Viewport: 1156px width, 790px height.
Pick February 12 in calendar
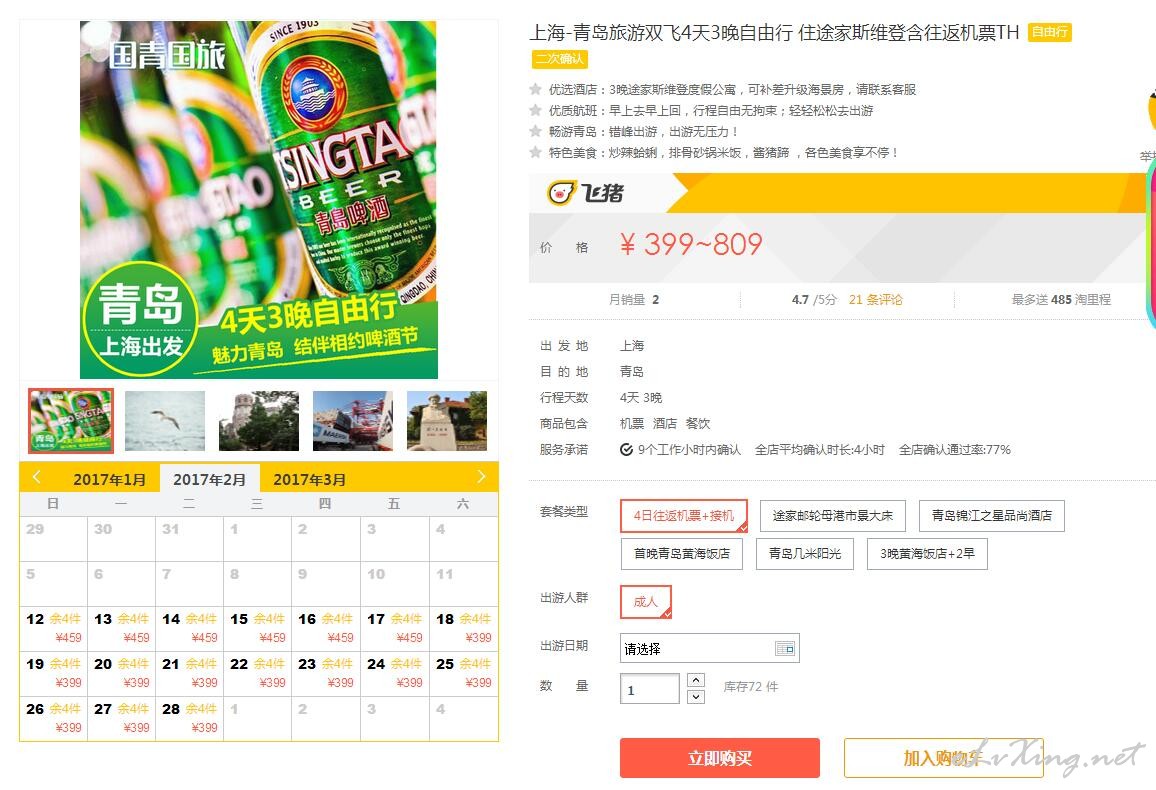pos(53,629)
